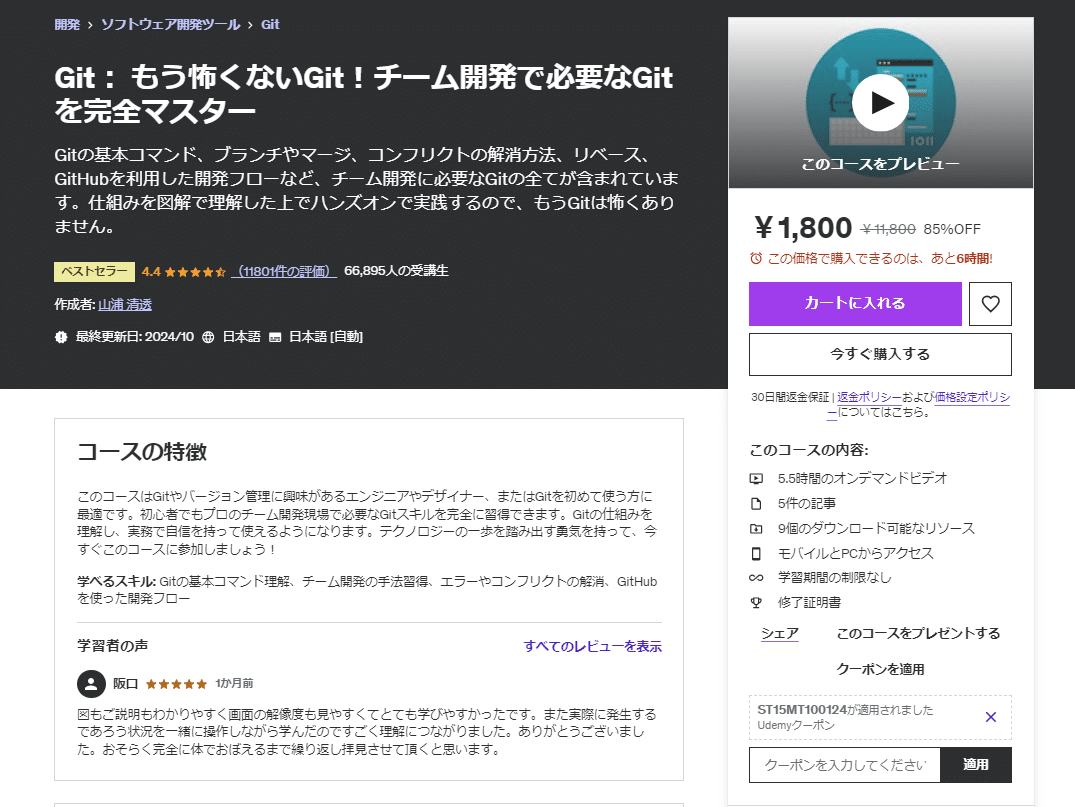The width and height of the screenshot is (1075, 807).
Task: Click the document icon beside 5件の記事
Action: pos(756,504)
